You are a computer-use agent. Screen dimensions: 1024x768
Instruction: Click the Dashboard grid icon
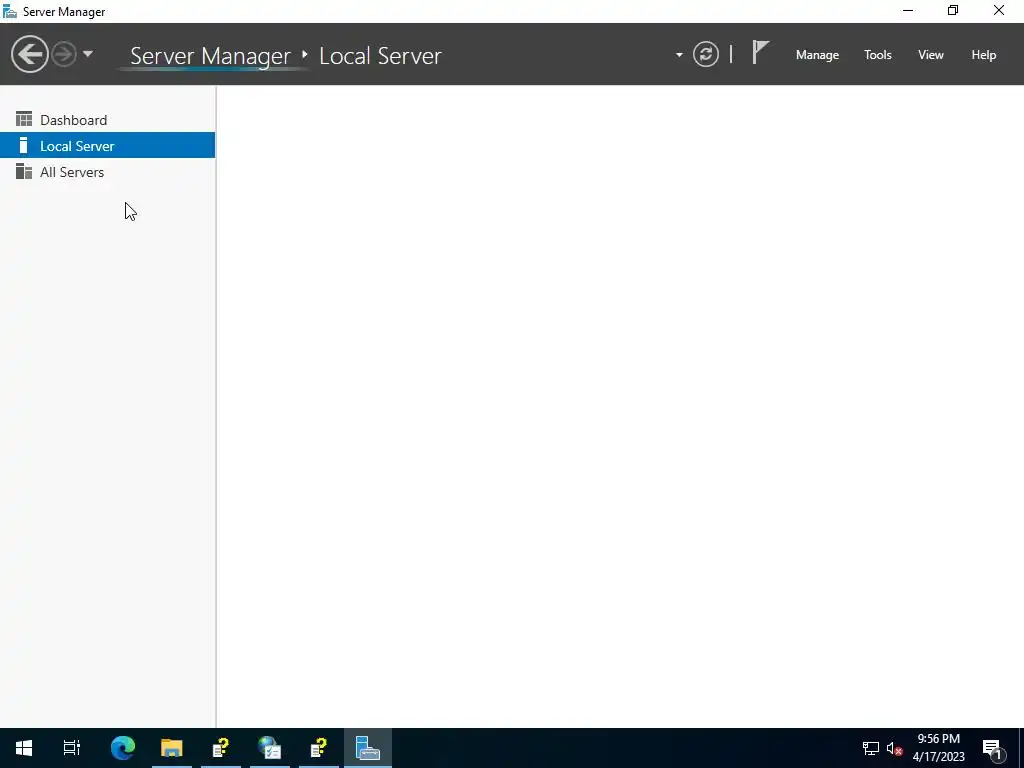point(24,119)
